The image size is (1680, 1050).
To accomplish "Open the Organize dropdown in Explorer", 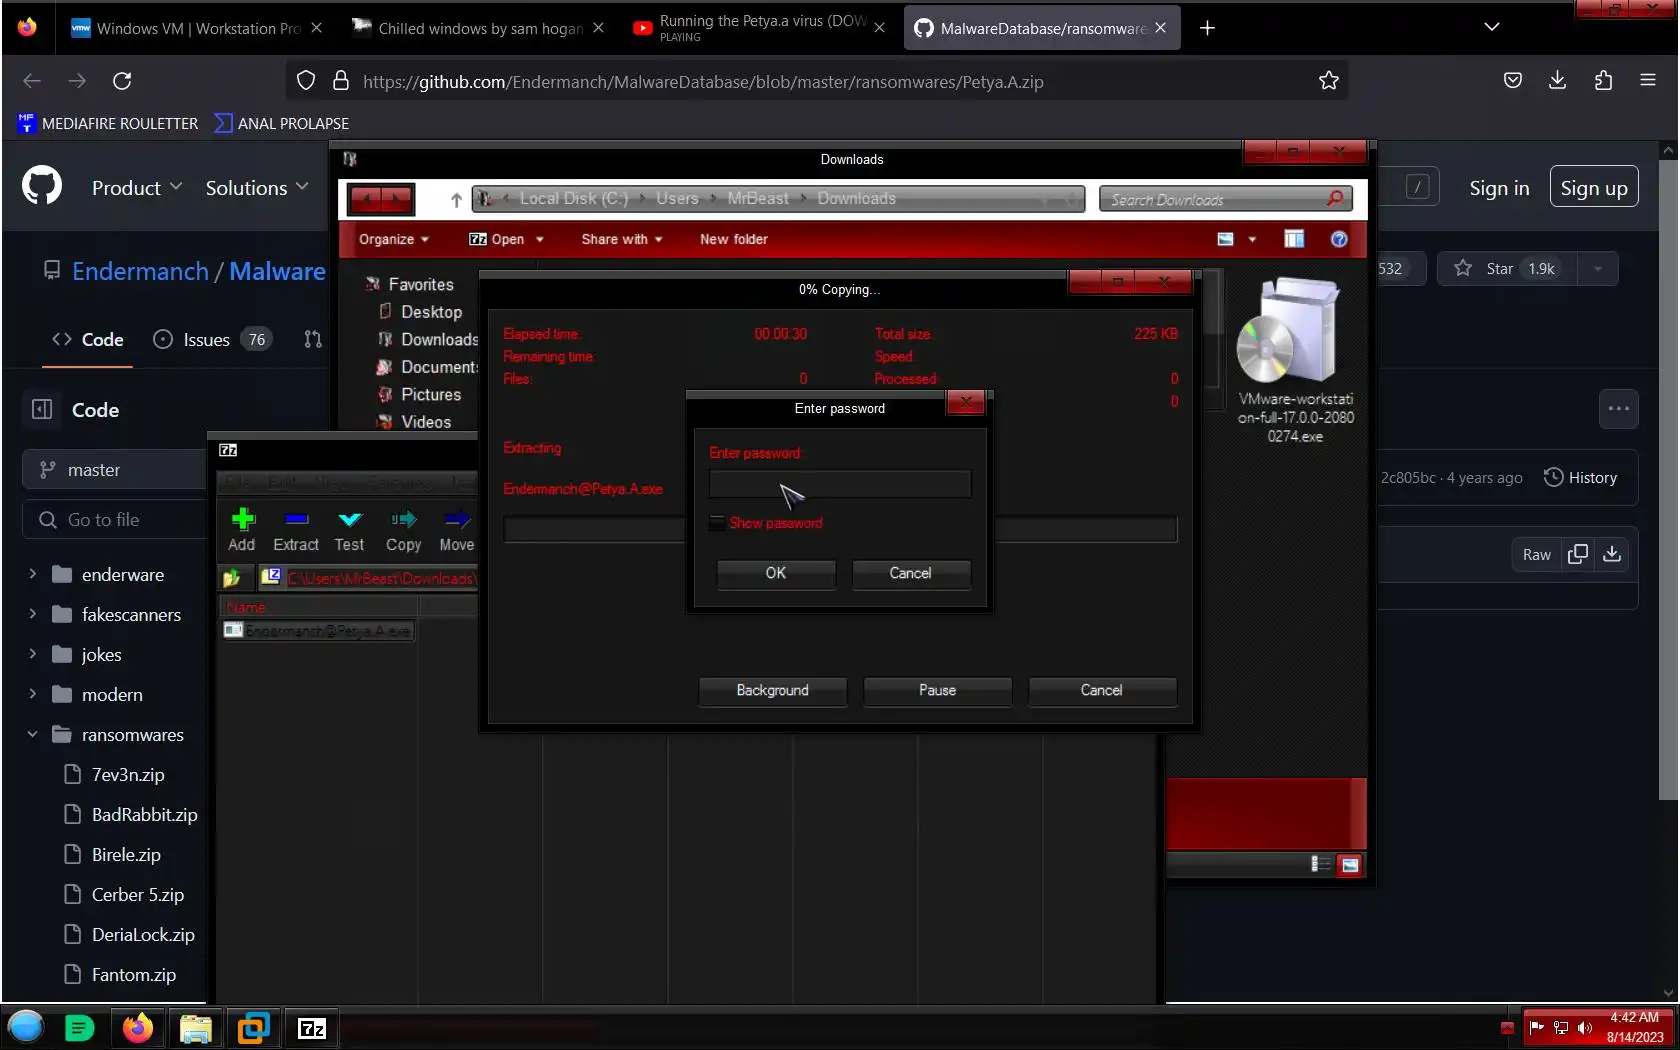I will click(x=394, y=239).
